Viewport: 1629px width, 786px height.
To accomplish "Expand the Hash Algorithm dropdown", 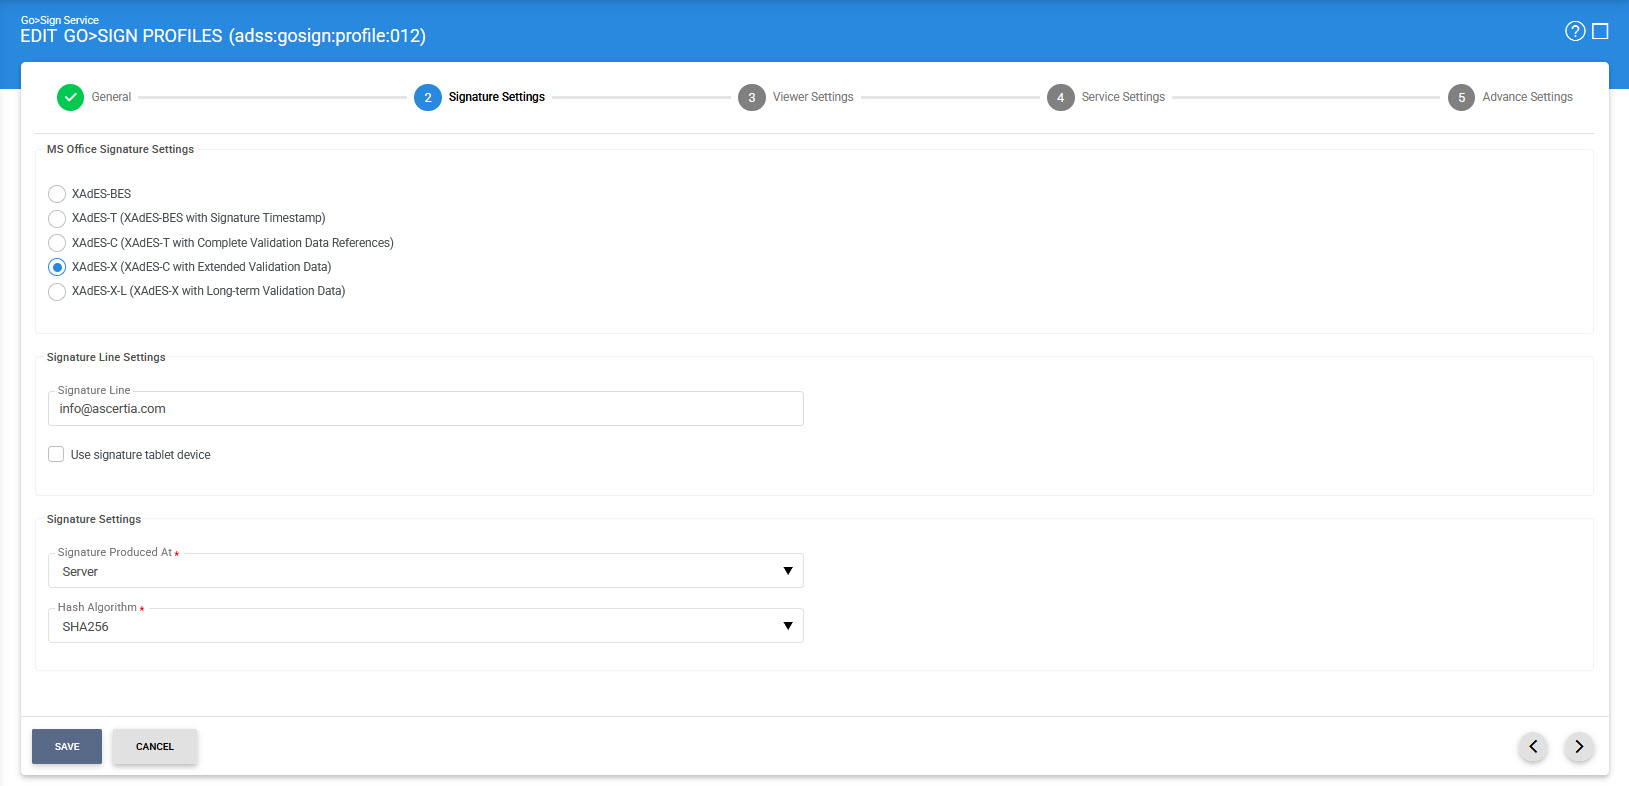I will click(x=425, y=626).
